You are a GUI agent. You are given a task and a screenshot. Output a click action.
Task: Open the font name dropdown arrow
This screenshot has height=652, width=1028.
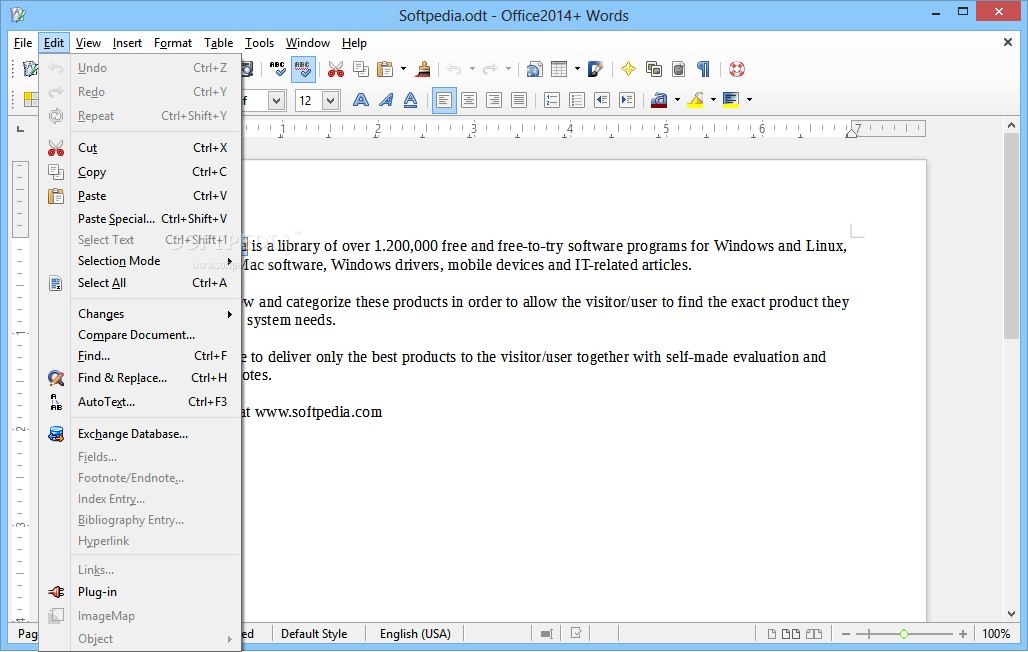tap(276, 100)
